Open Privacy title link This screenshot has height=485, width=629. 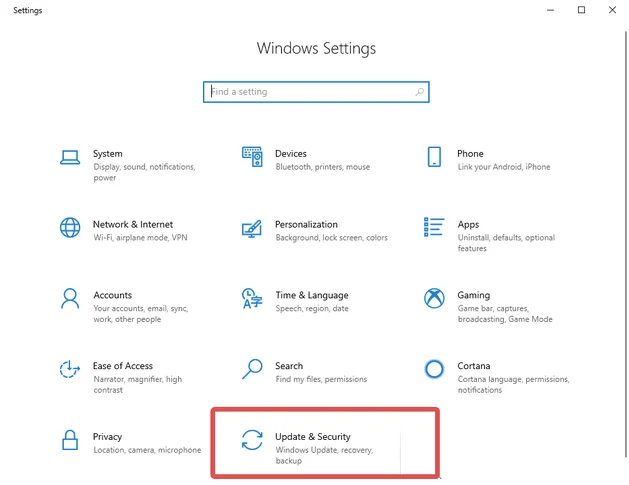coord(108,437)
